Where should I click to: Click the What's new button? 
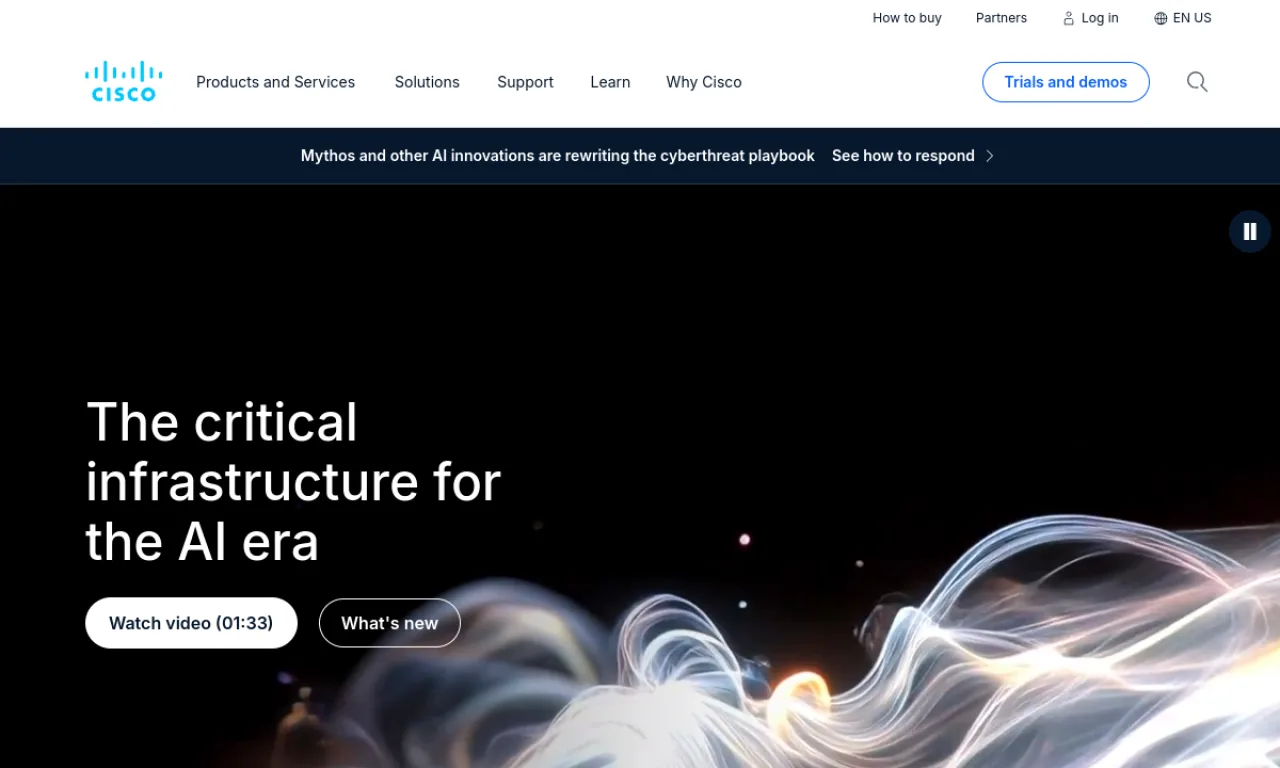390,623
